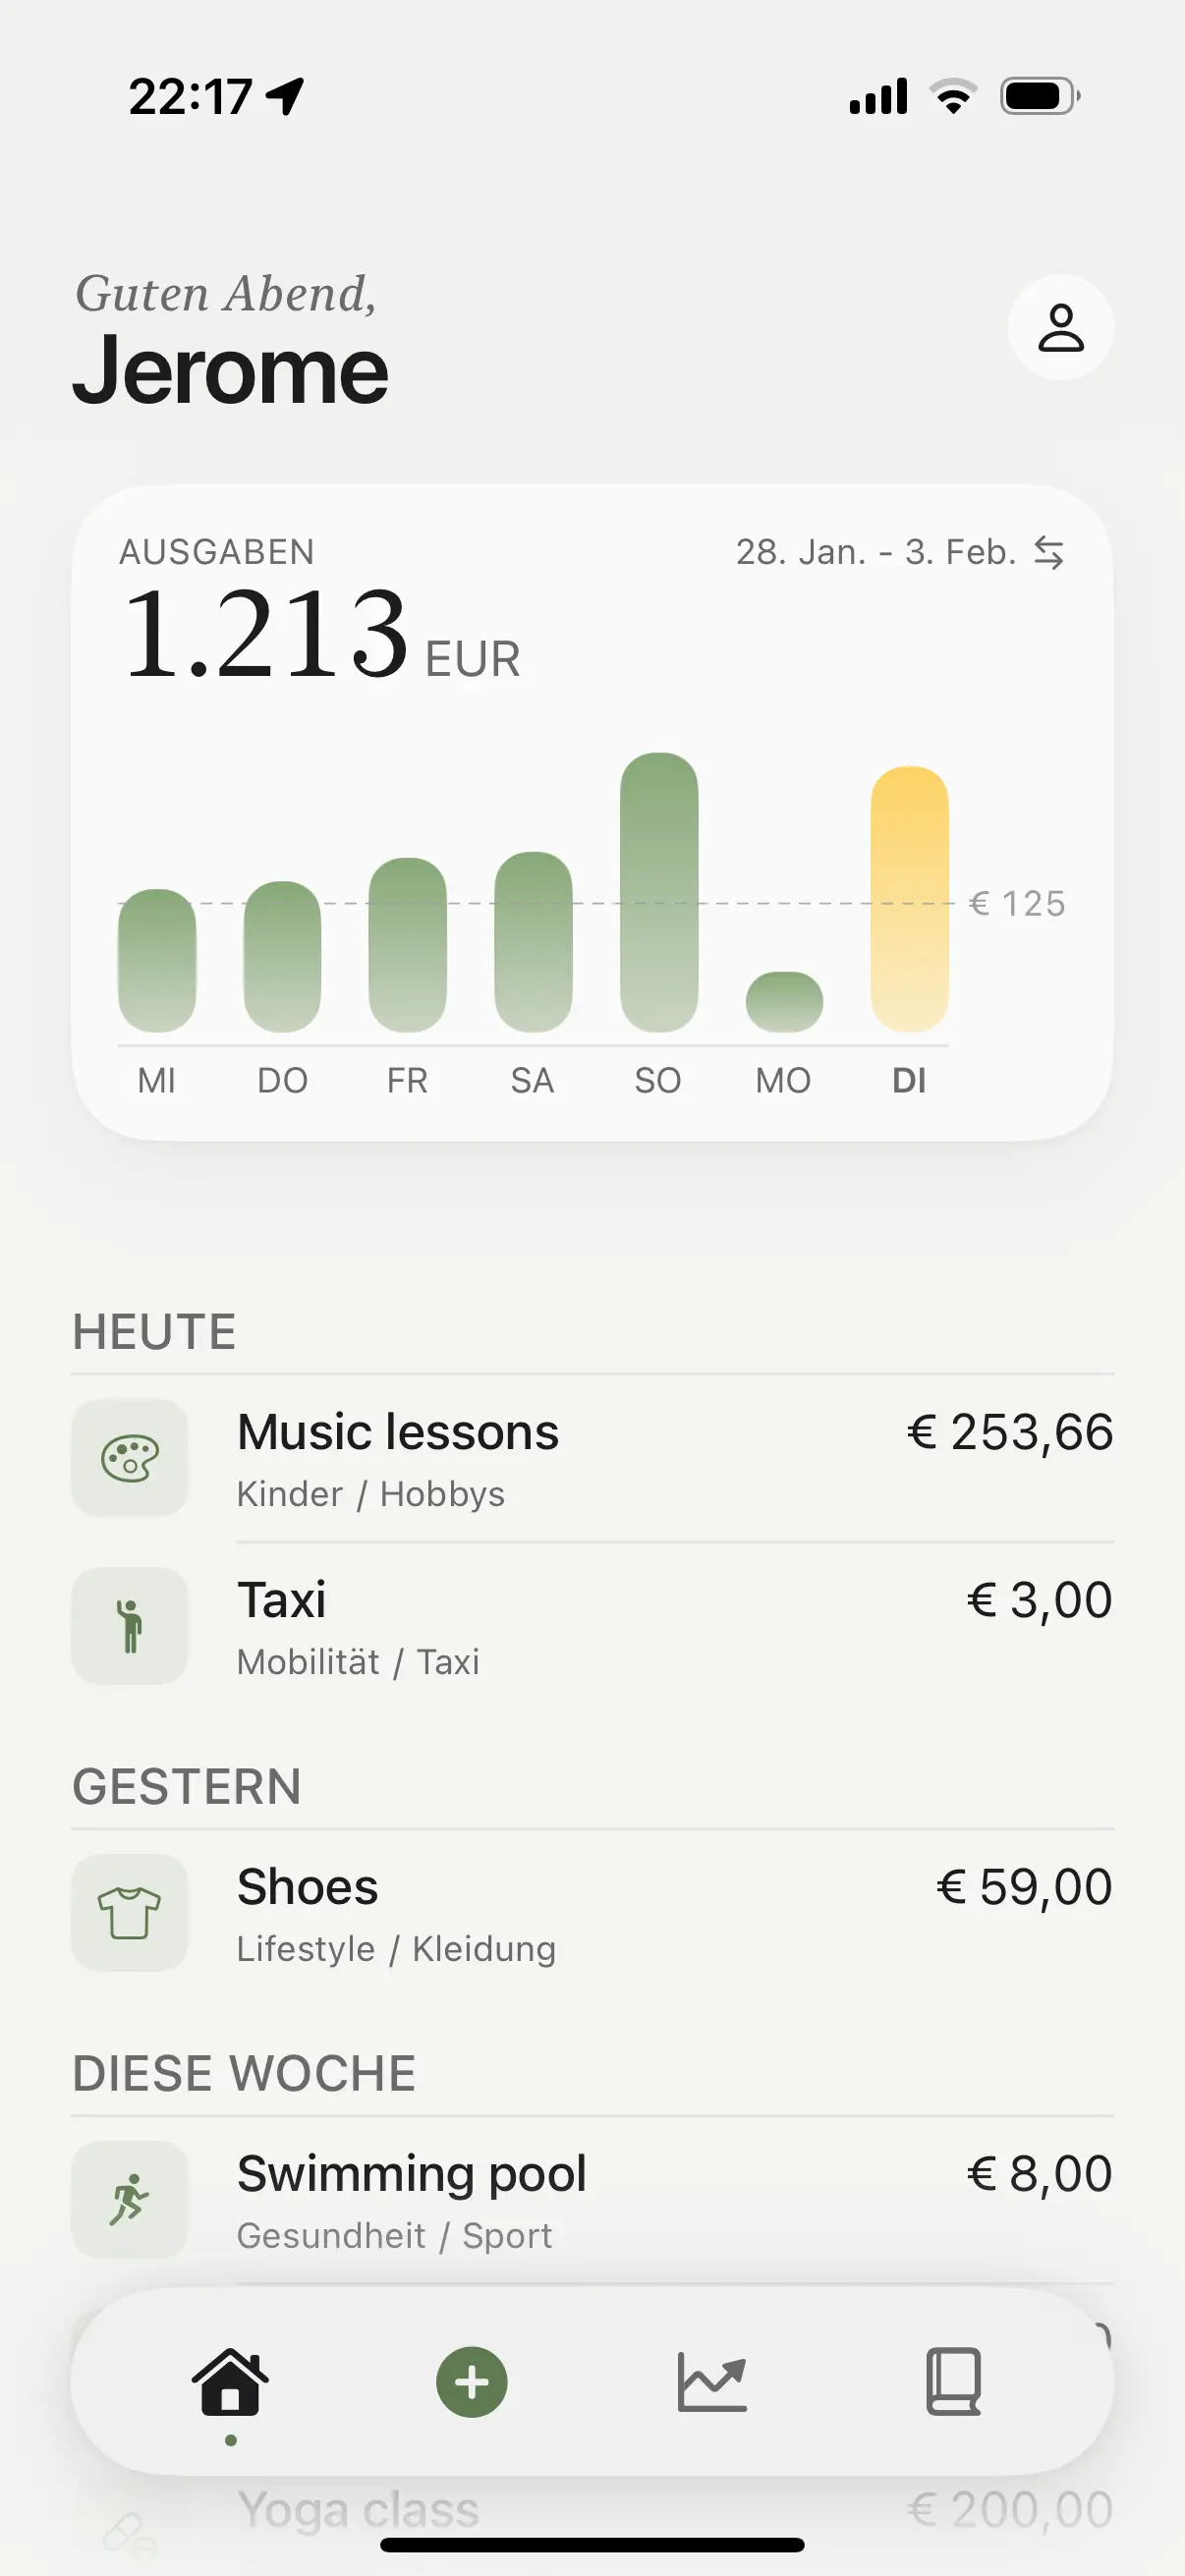This screenshot has height=2576, width=1185.
Task: Tap the palette icon for Music lessons
Action: (x=130, y=1458)
